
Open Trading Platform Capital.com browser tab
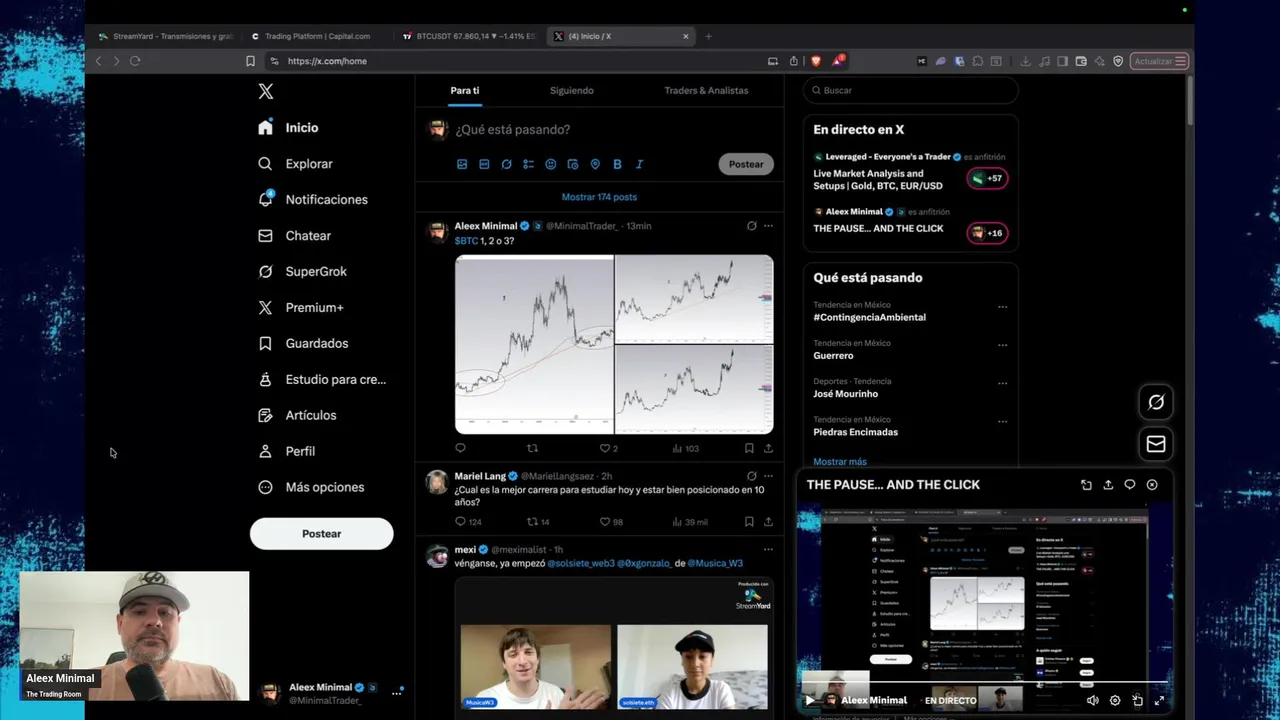[x=317, y=36]
